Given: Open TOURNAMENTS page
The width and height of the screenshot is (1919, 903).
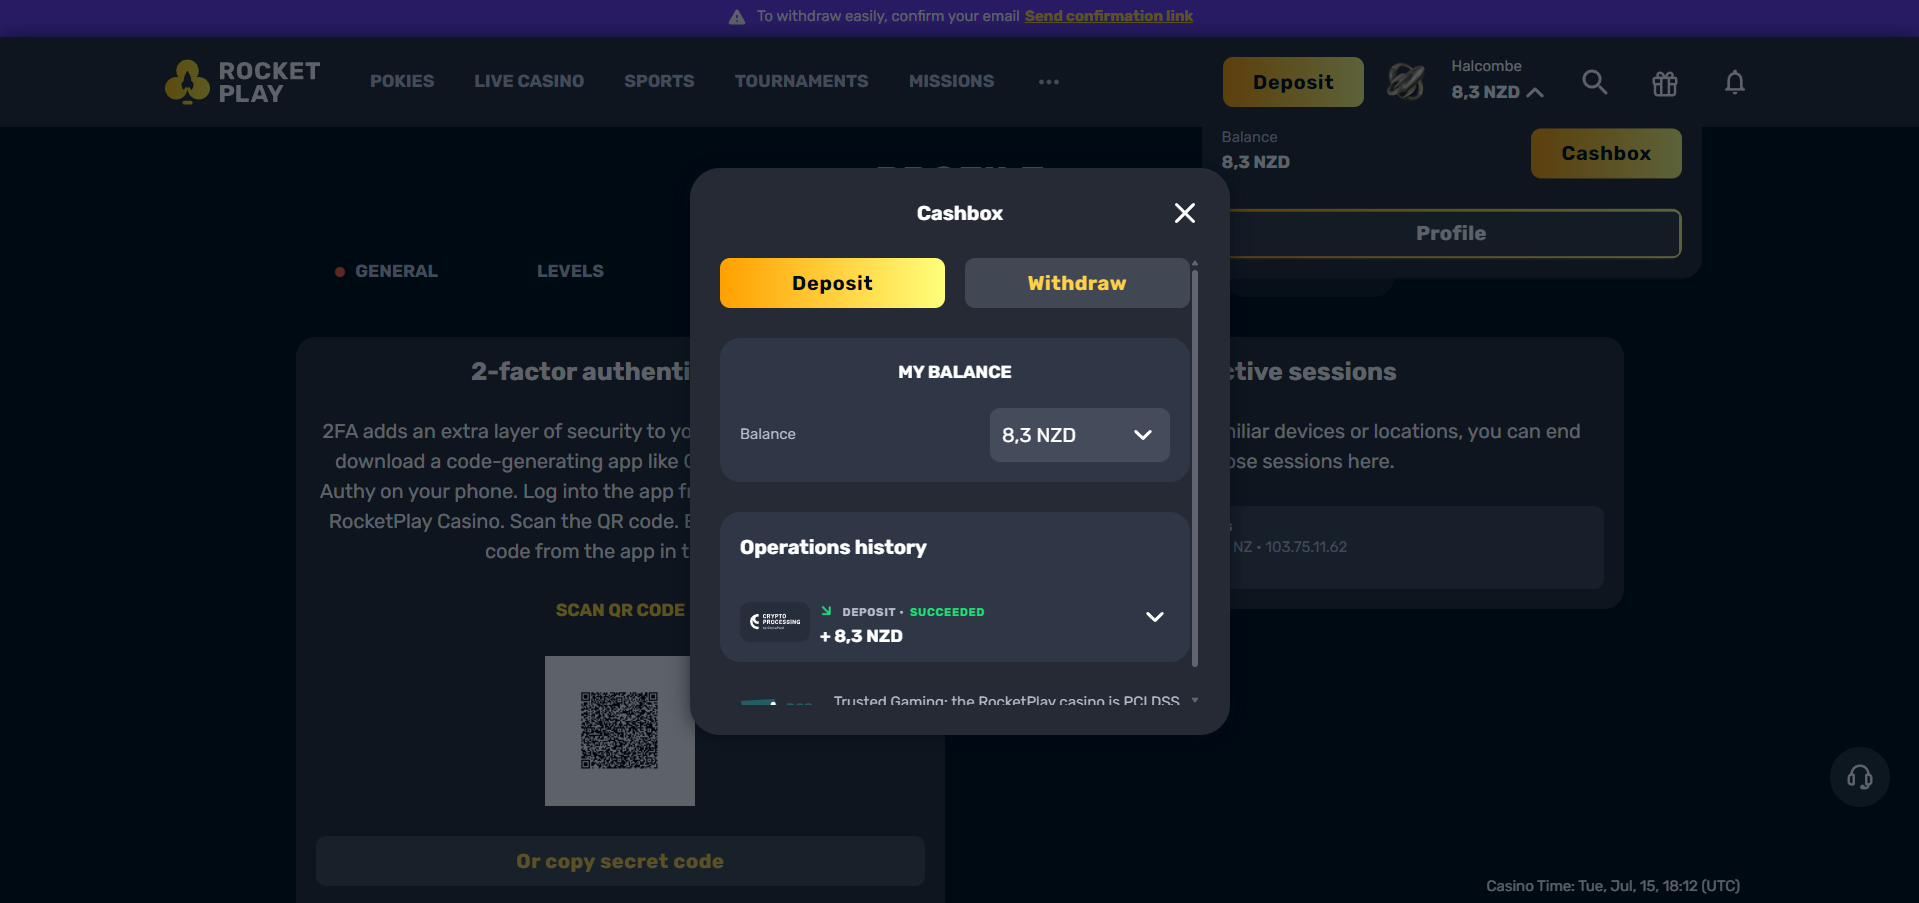Looking at the screenshot, I should tap(801, 81).
